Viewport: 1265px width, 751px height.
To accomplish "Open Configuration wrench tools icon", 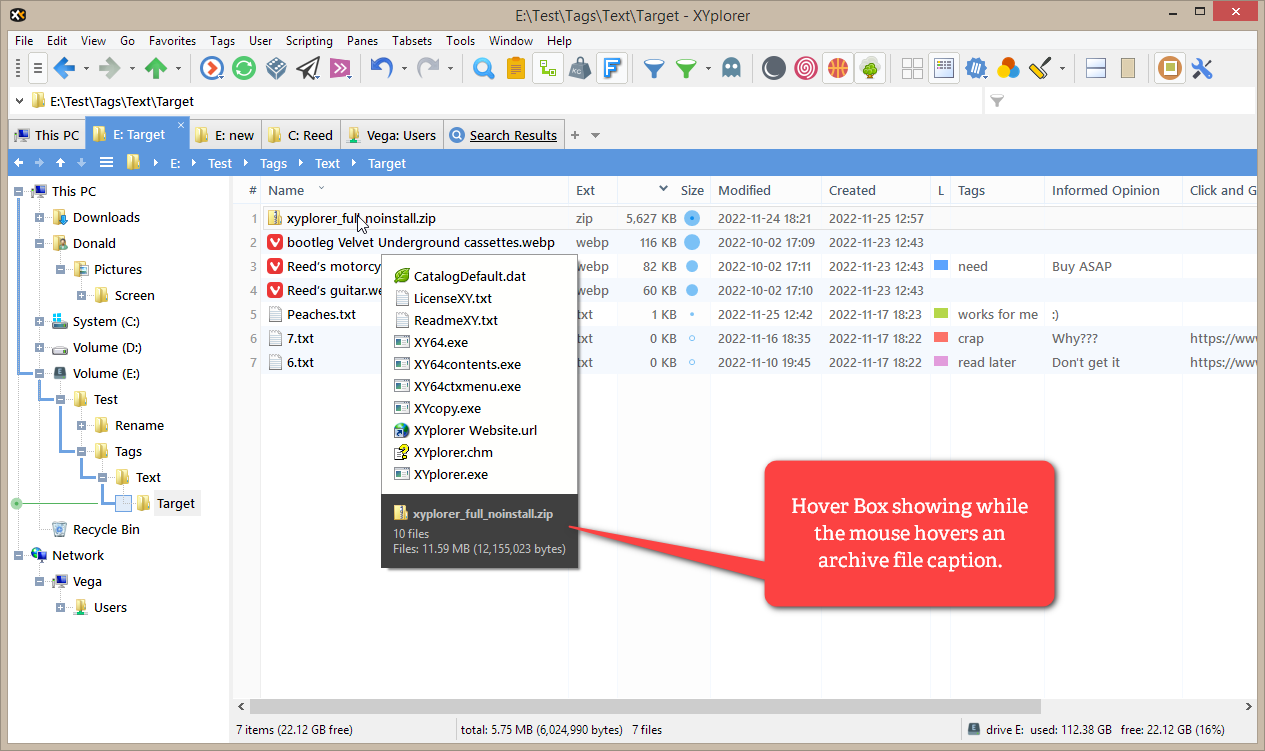I will point(1201,68).
